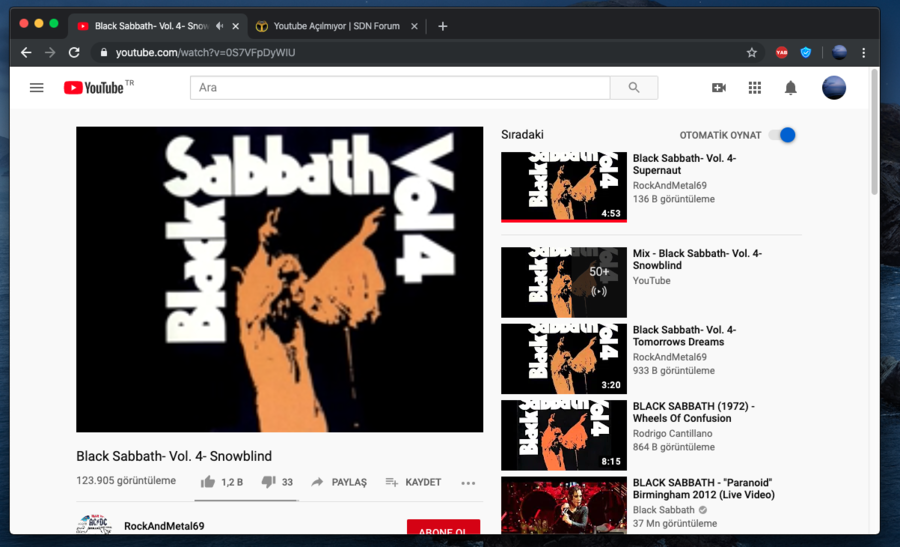Screen dimensions: 900x547
Task: Open the notifications bell
Action: click(x=790, y=88)
